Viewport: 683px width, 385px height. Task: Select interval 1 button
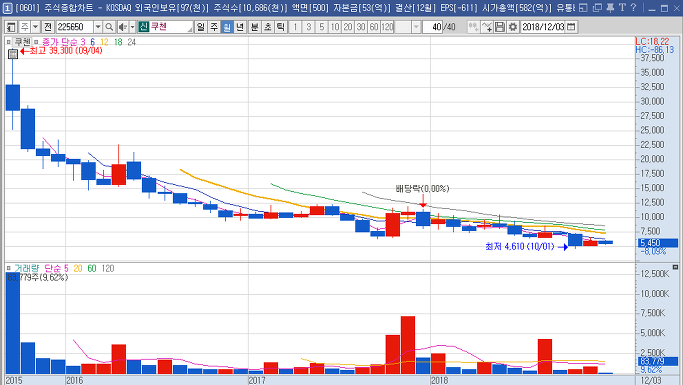tap(295, 27)
